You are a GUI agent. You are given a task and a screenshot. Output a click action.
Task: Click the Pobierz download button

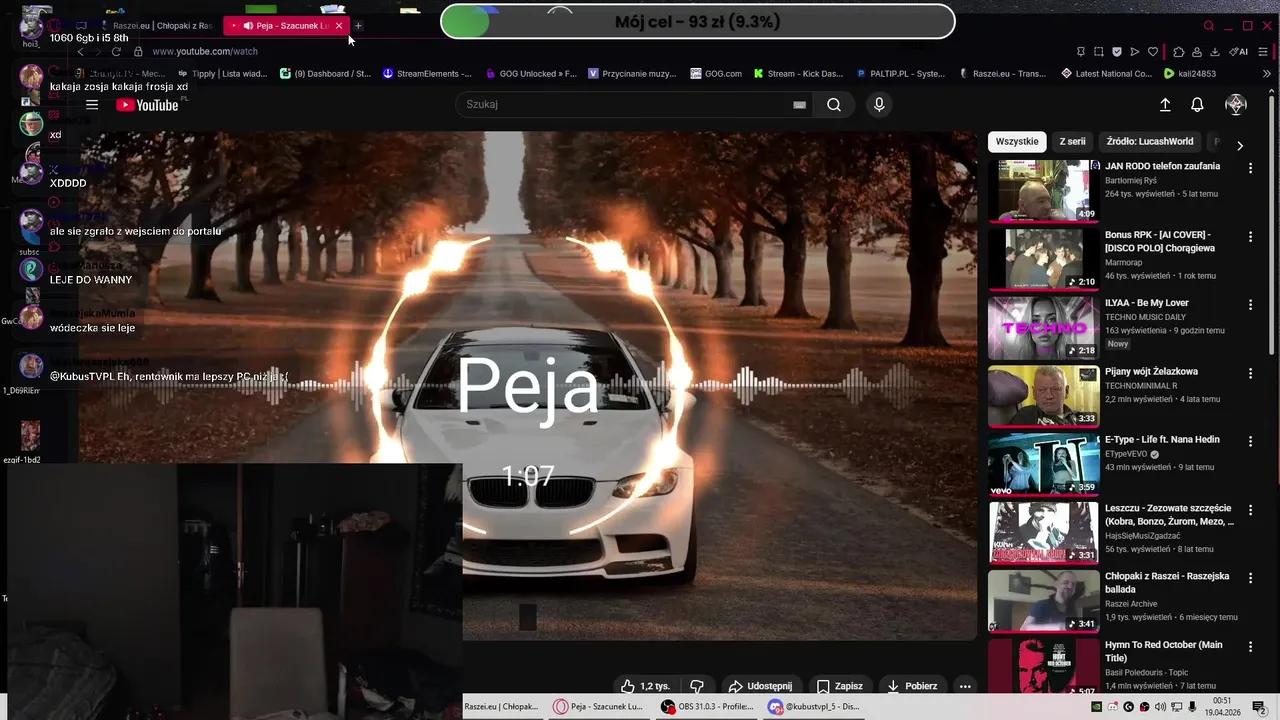point(912,686)
